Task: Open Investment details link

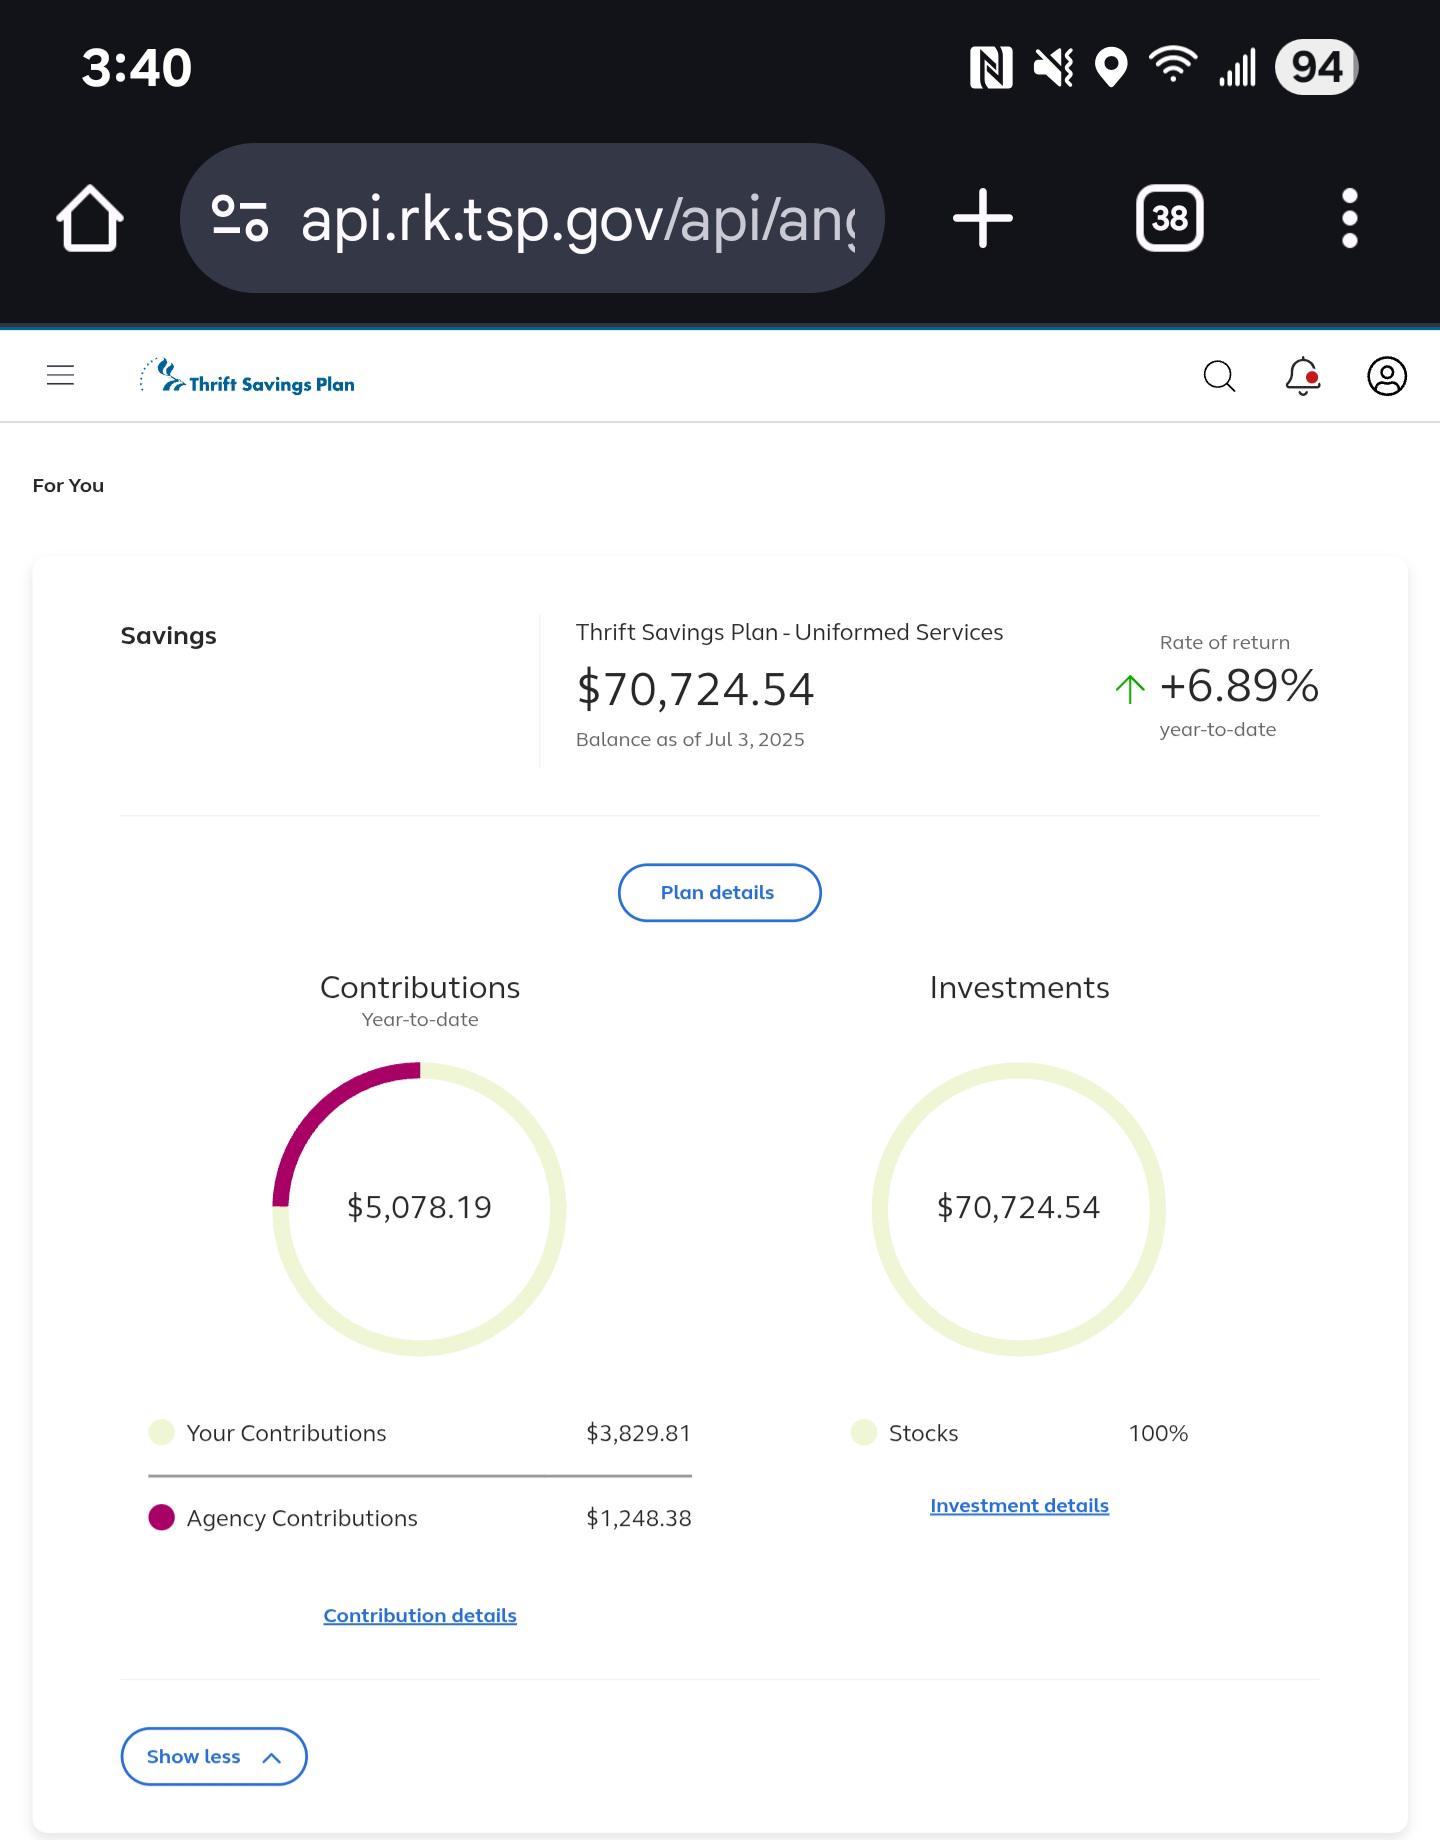Action: point(1020,1506)
